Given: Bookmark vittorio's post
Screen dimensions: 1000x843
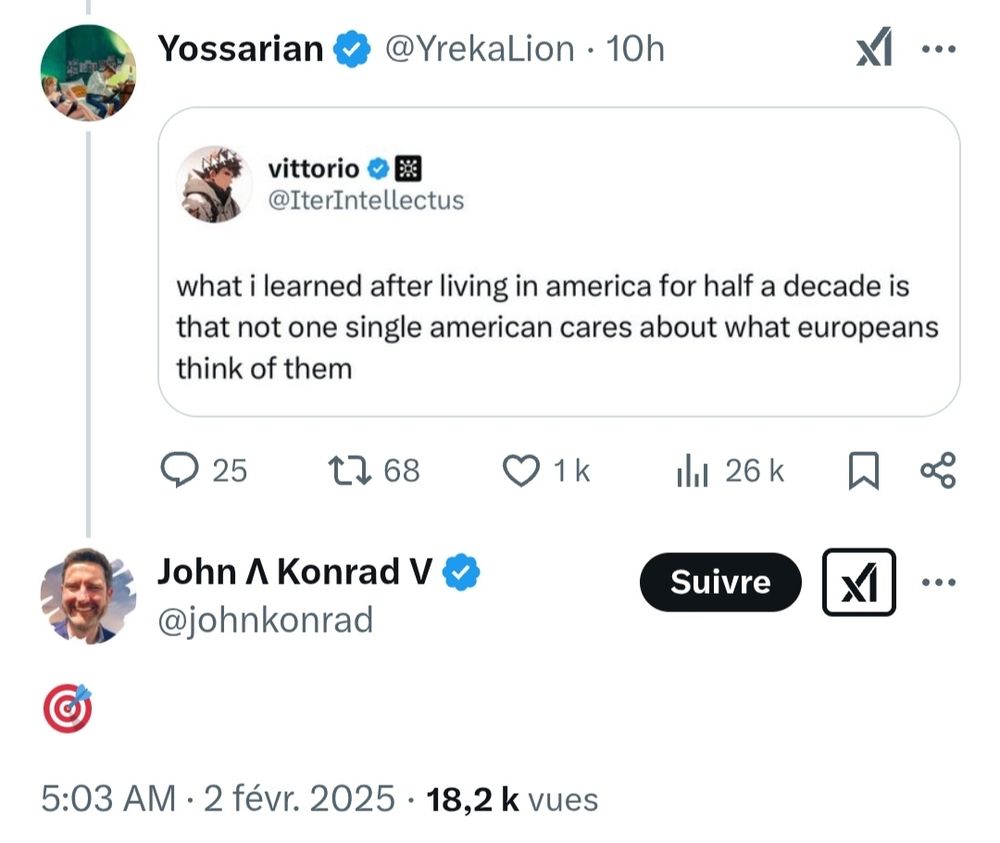Looking at the screenshot, I should [x=863, y=470].
